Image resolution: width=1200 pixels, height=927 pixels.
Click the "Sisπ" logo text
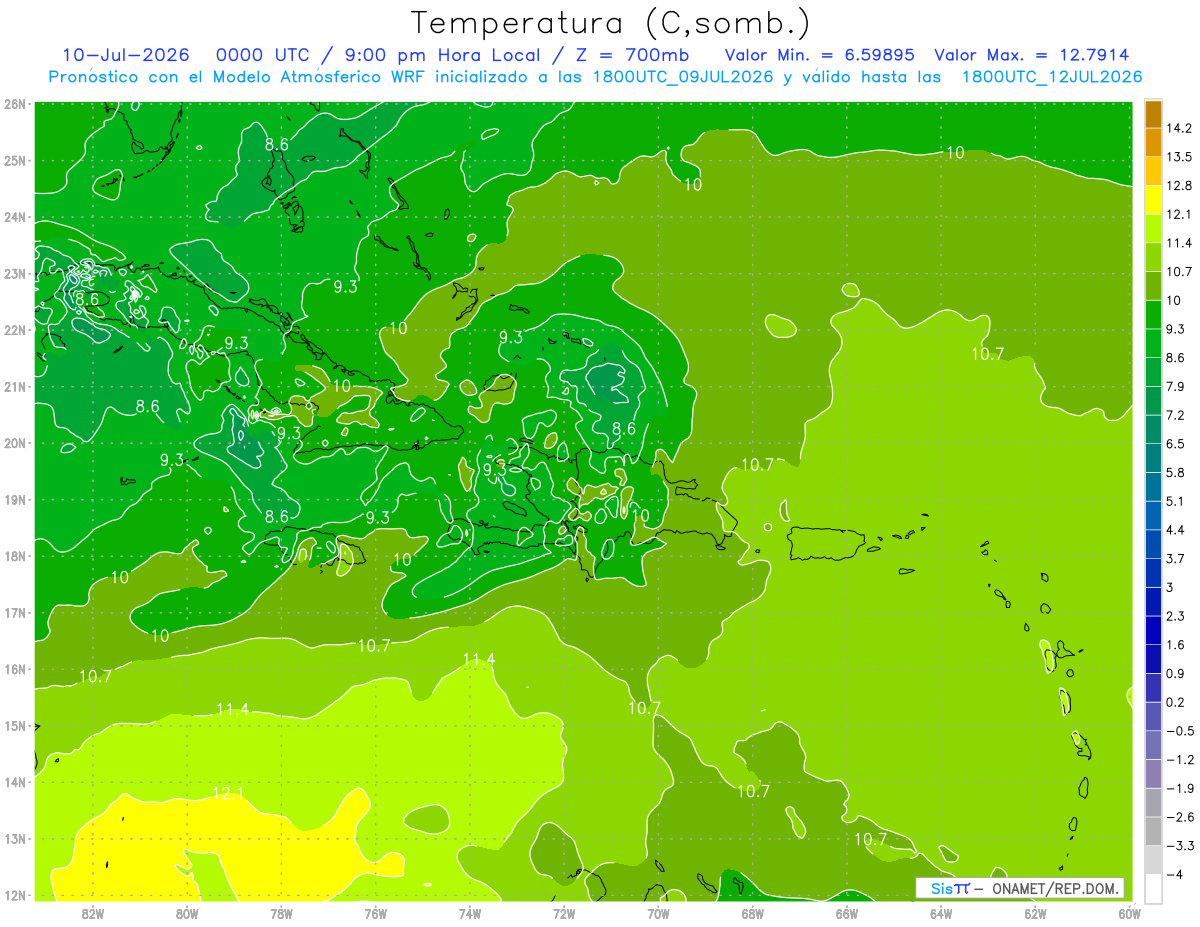click(x=950, y=888)
